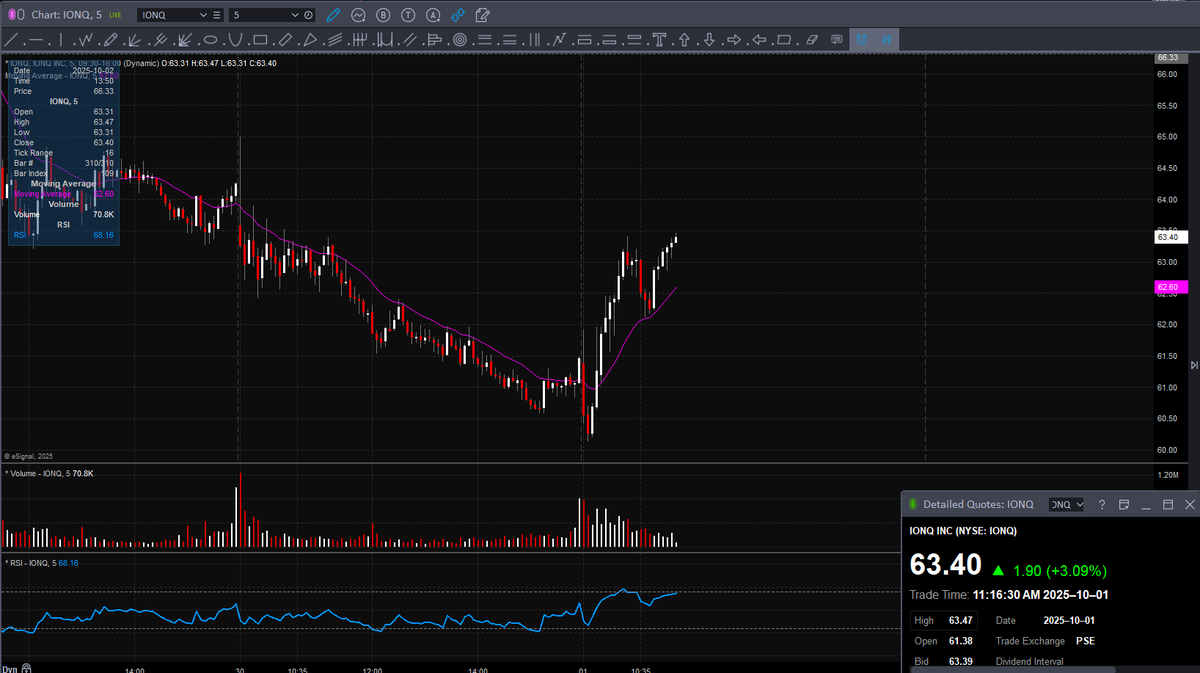This screenshot has width=1200, height=673.
Task: Expand symbol dropdown in Detailed Quotes window
Action: [x=1078, y=505]
